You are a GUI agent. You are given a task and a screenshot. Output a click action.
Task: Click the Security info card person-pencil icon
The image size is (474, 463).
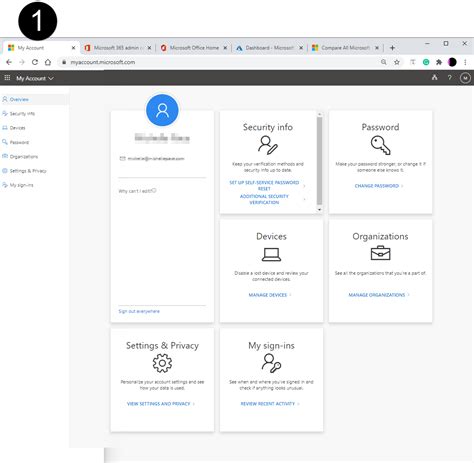coord(268,145)
